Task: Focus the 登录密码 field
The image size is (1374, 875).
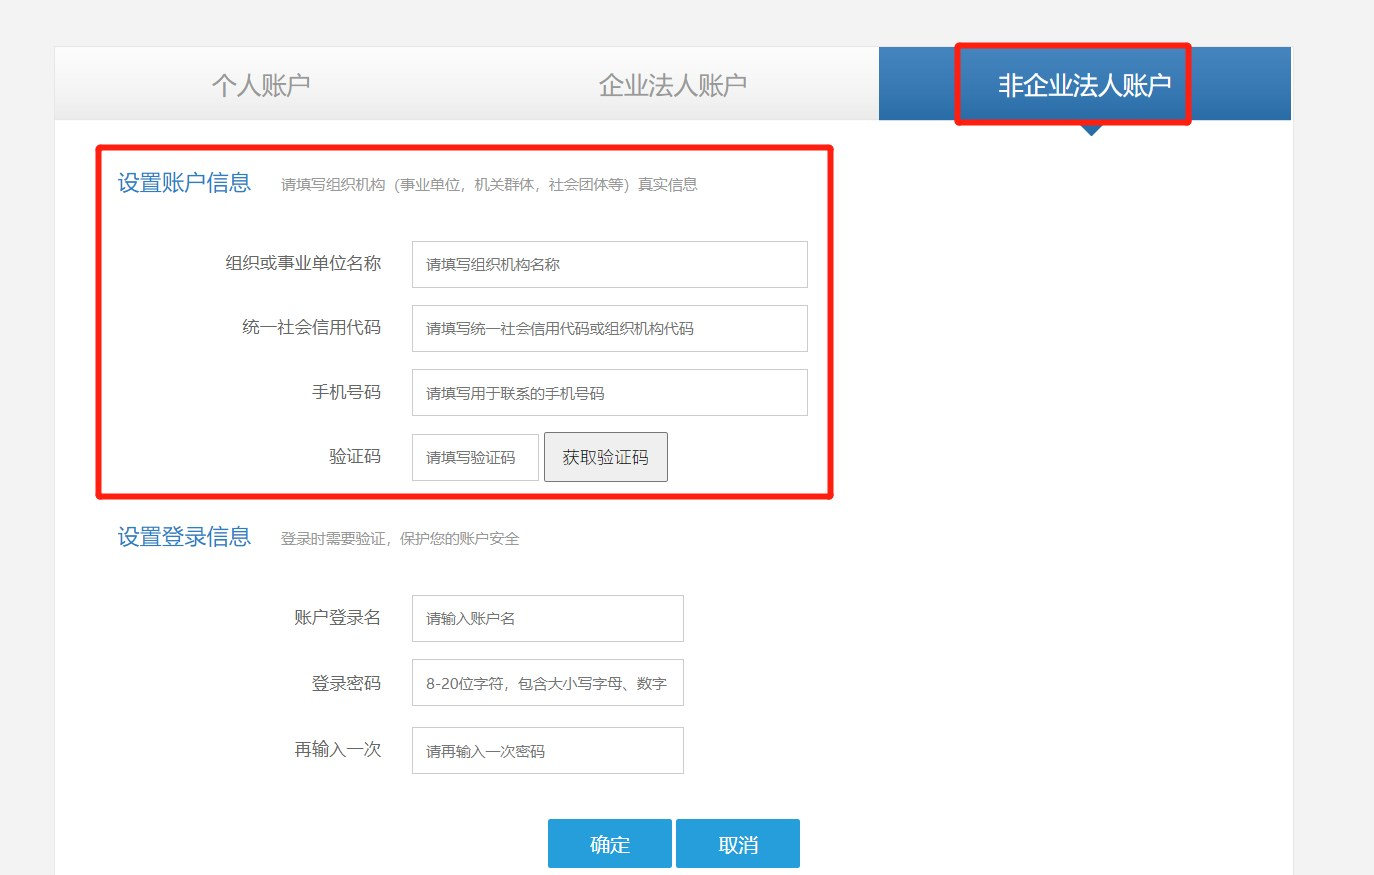Action: pos(547,683)
